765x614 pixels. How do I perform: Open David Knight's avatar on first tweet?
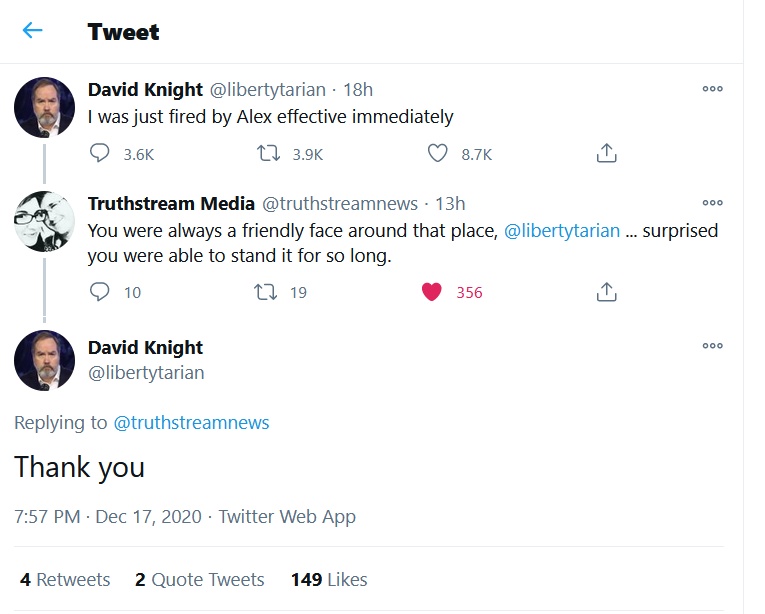coord(44,107)
